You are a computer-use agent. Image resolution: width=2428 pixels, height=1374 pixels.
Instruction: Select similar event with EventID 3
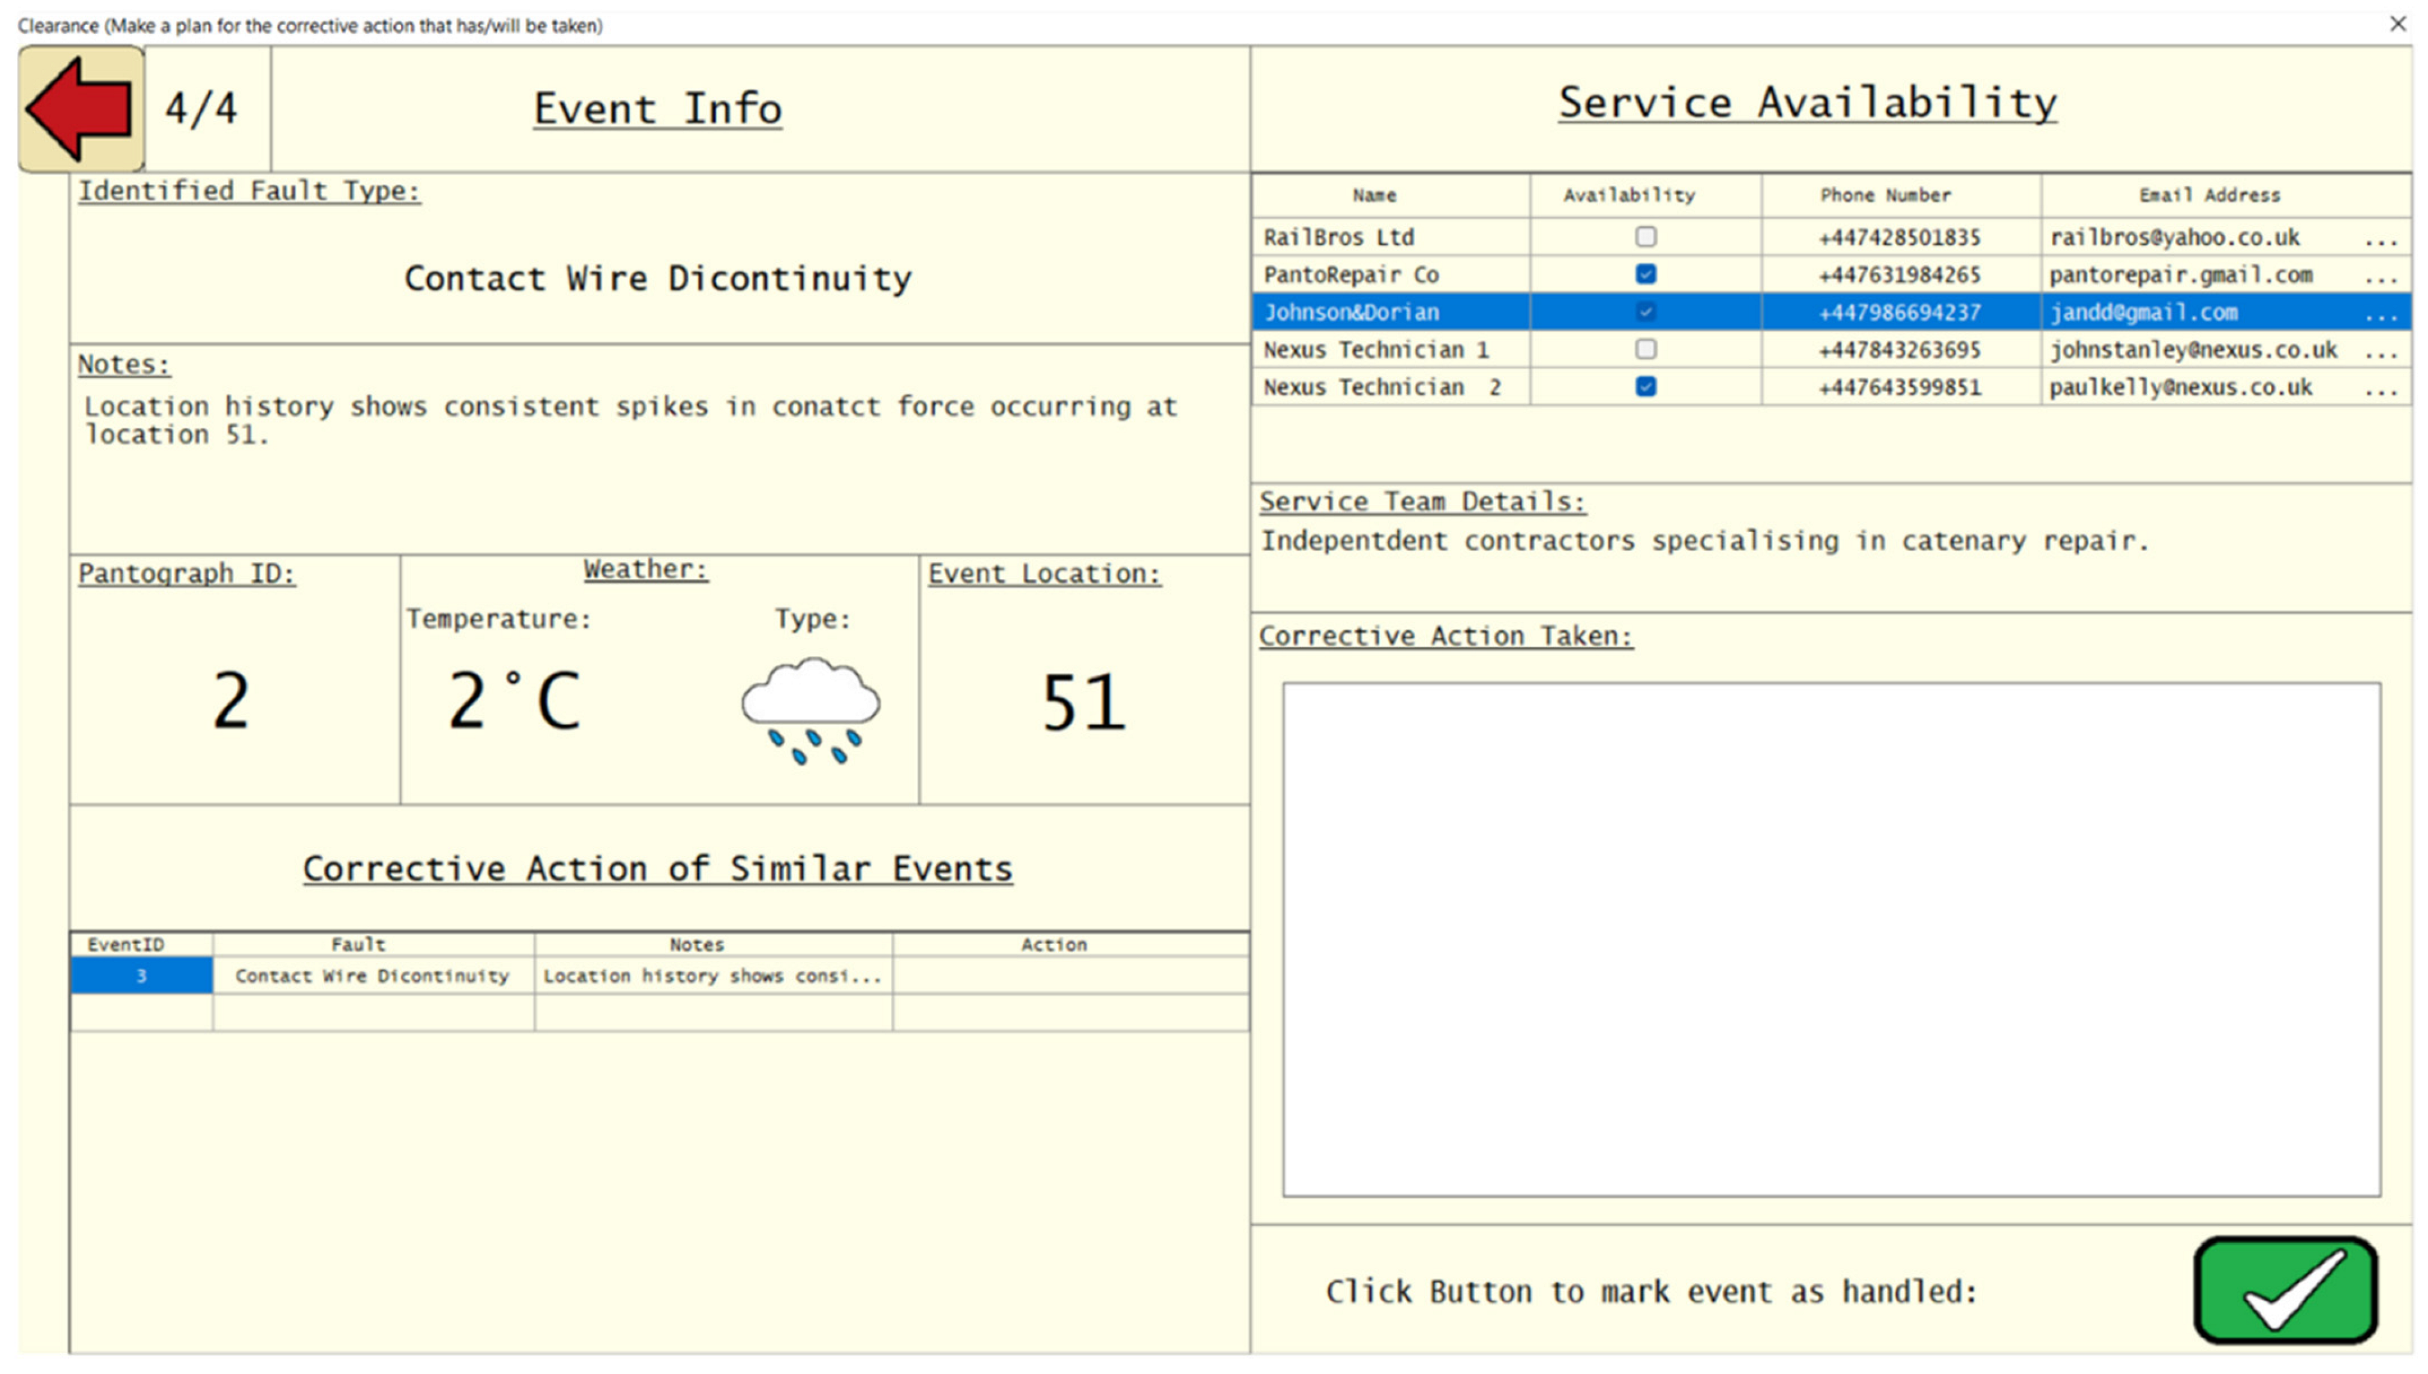coord(141,975)
